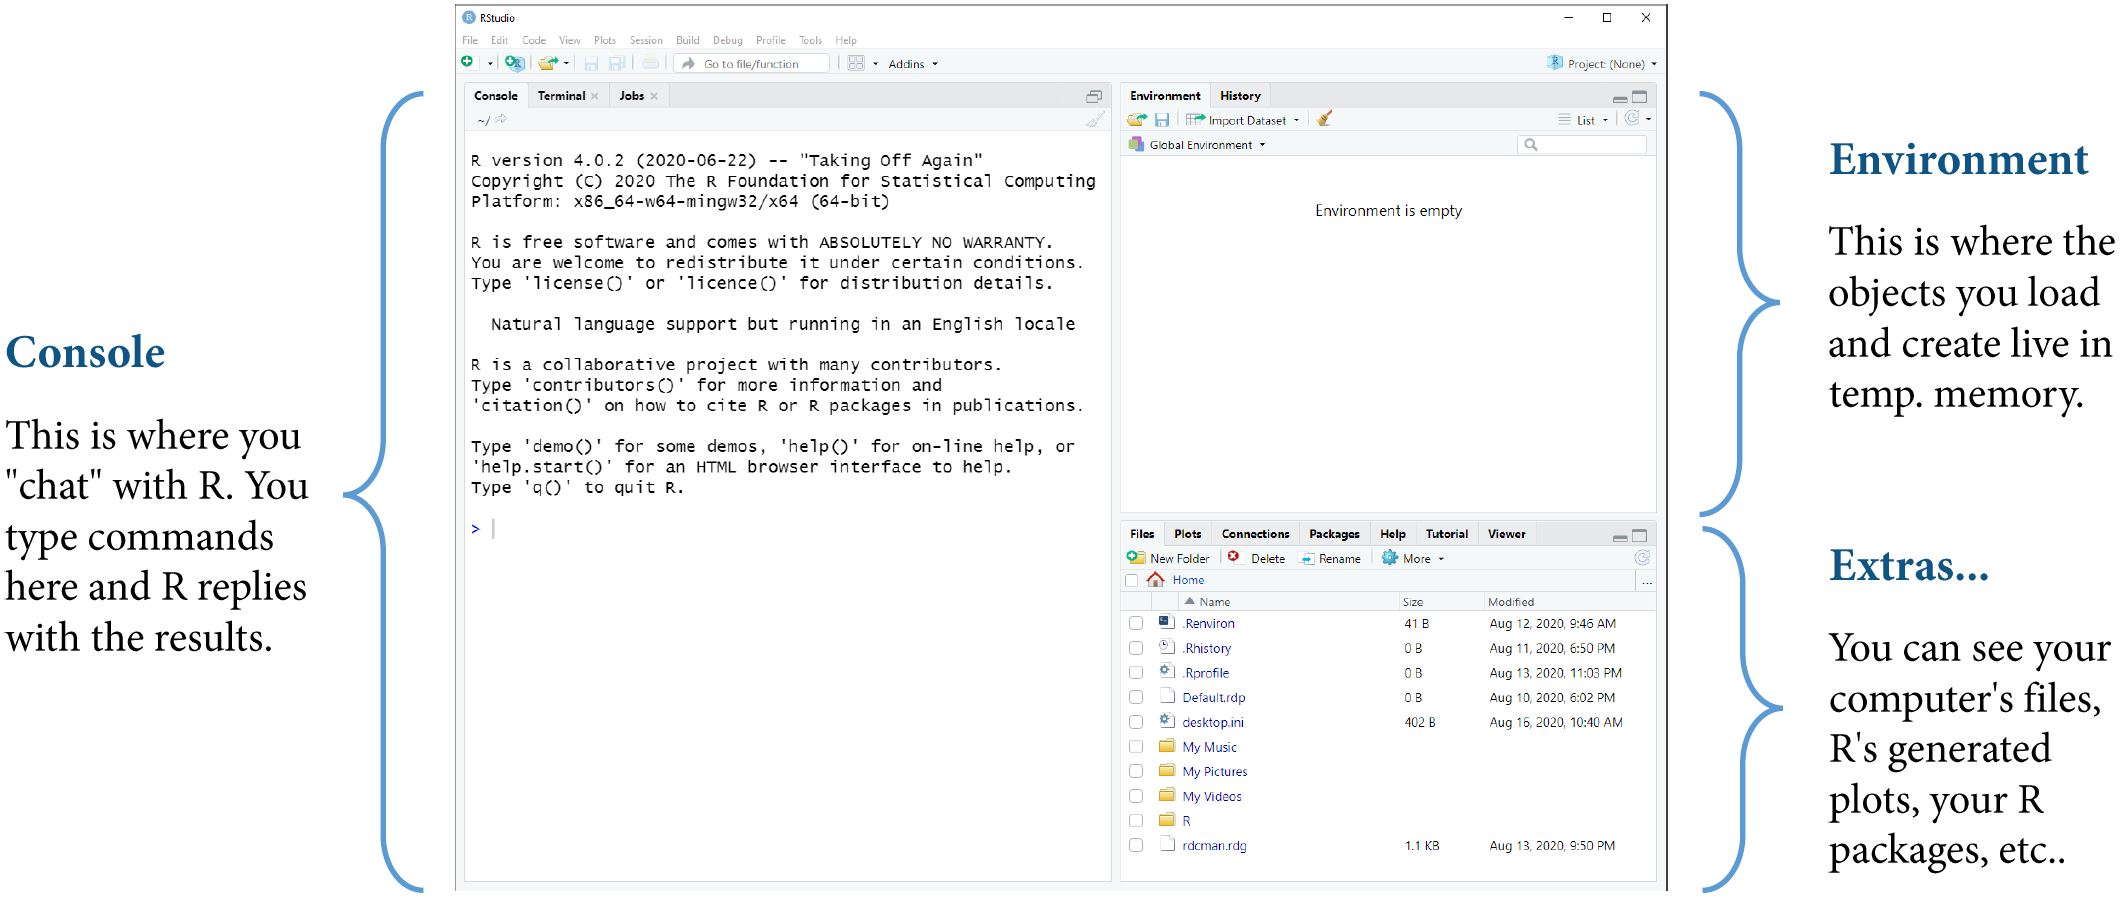Refresh the Files pane listing
The width and height of the screenshot is (2124, 902).
click(x=1641, y=558)
